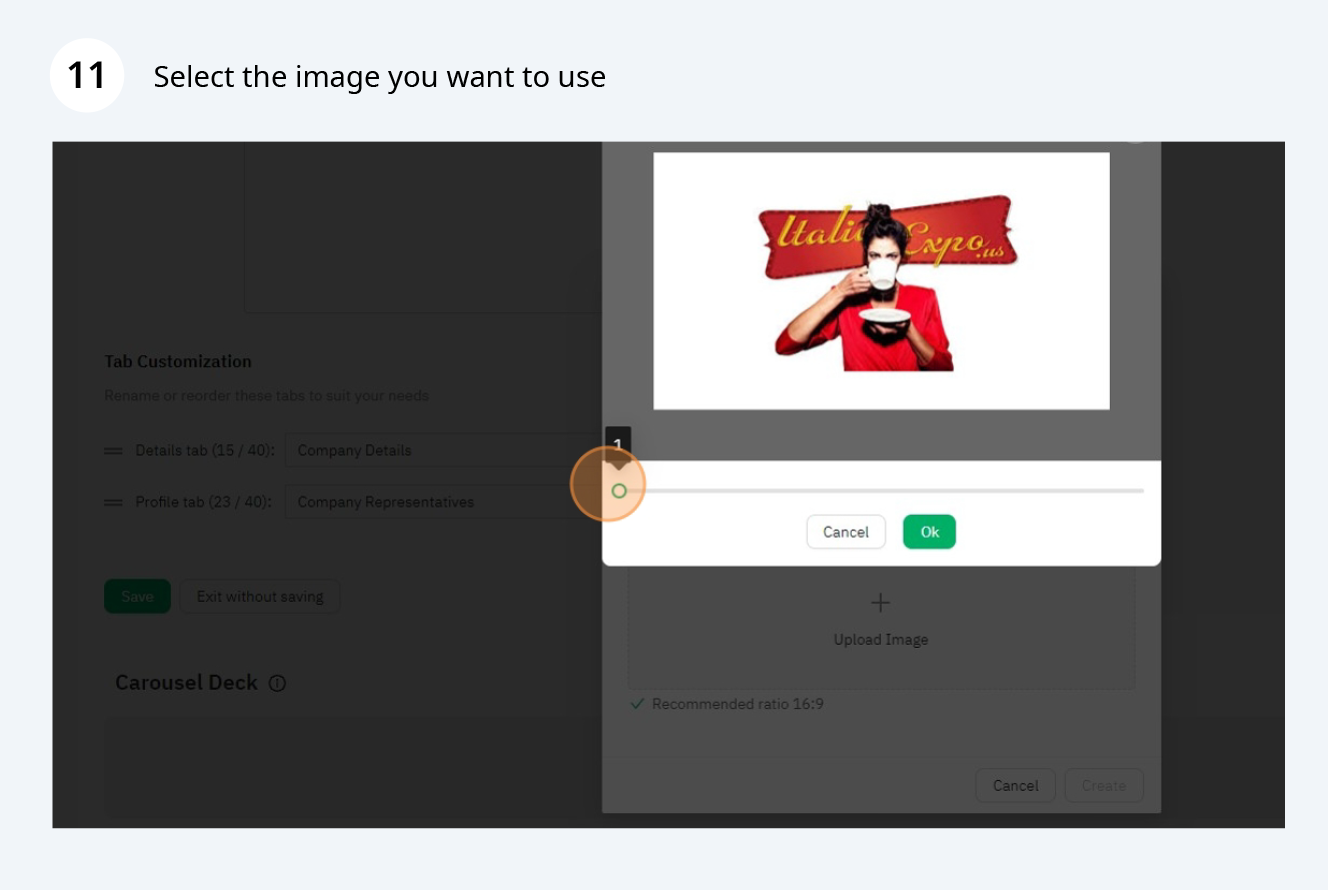Click the checkmark beside Recommended ratio

point(637,704)
